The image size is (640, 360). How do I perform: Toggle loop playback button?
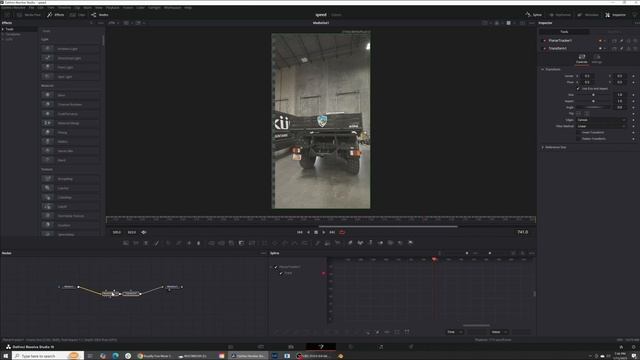coord(342,232)
